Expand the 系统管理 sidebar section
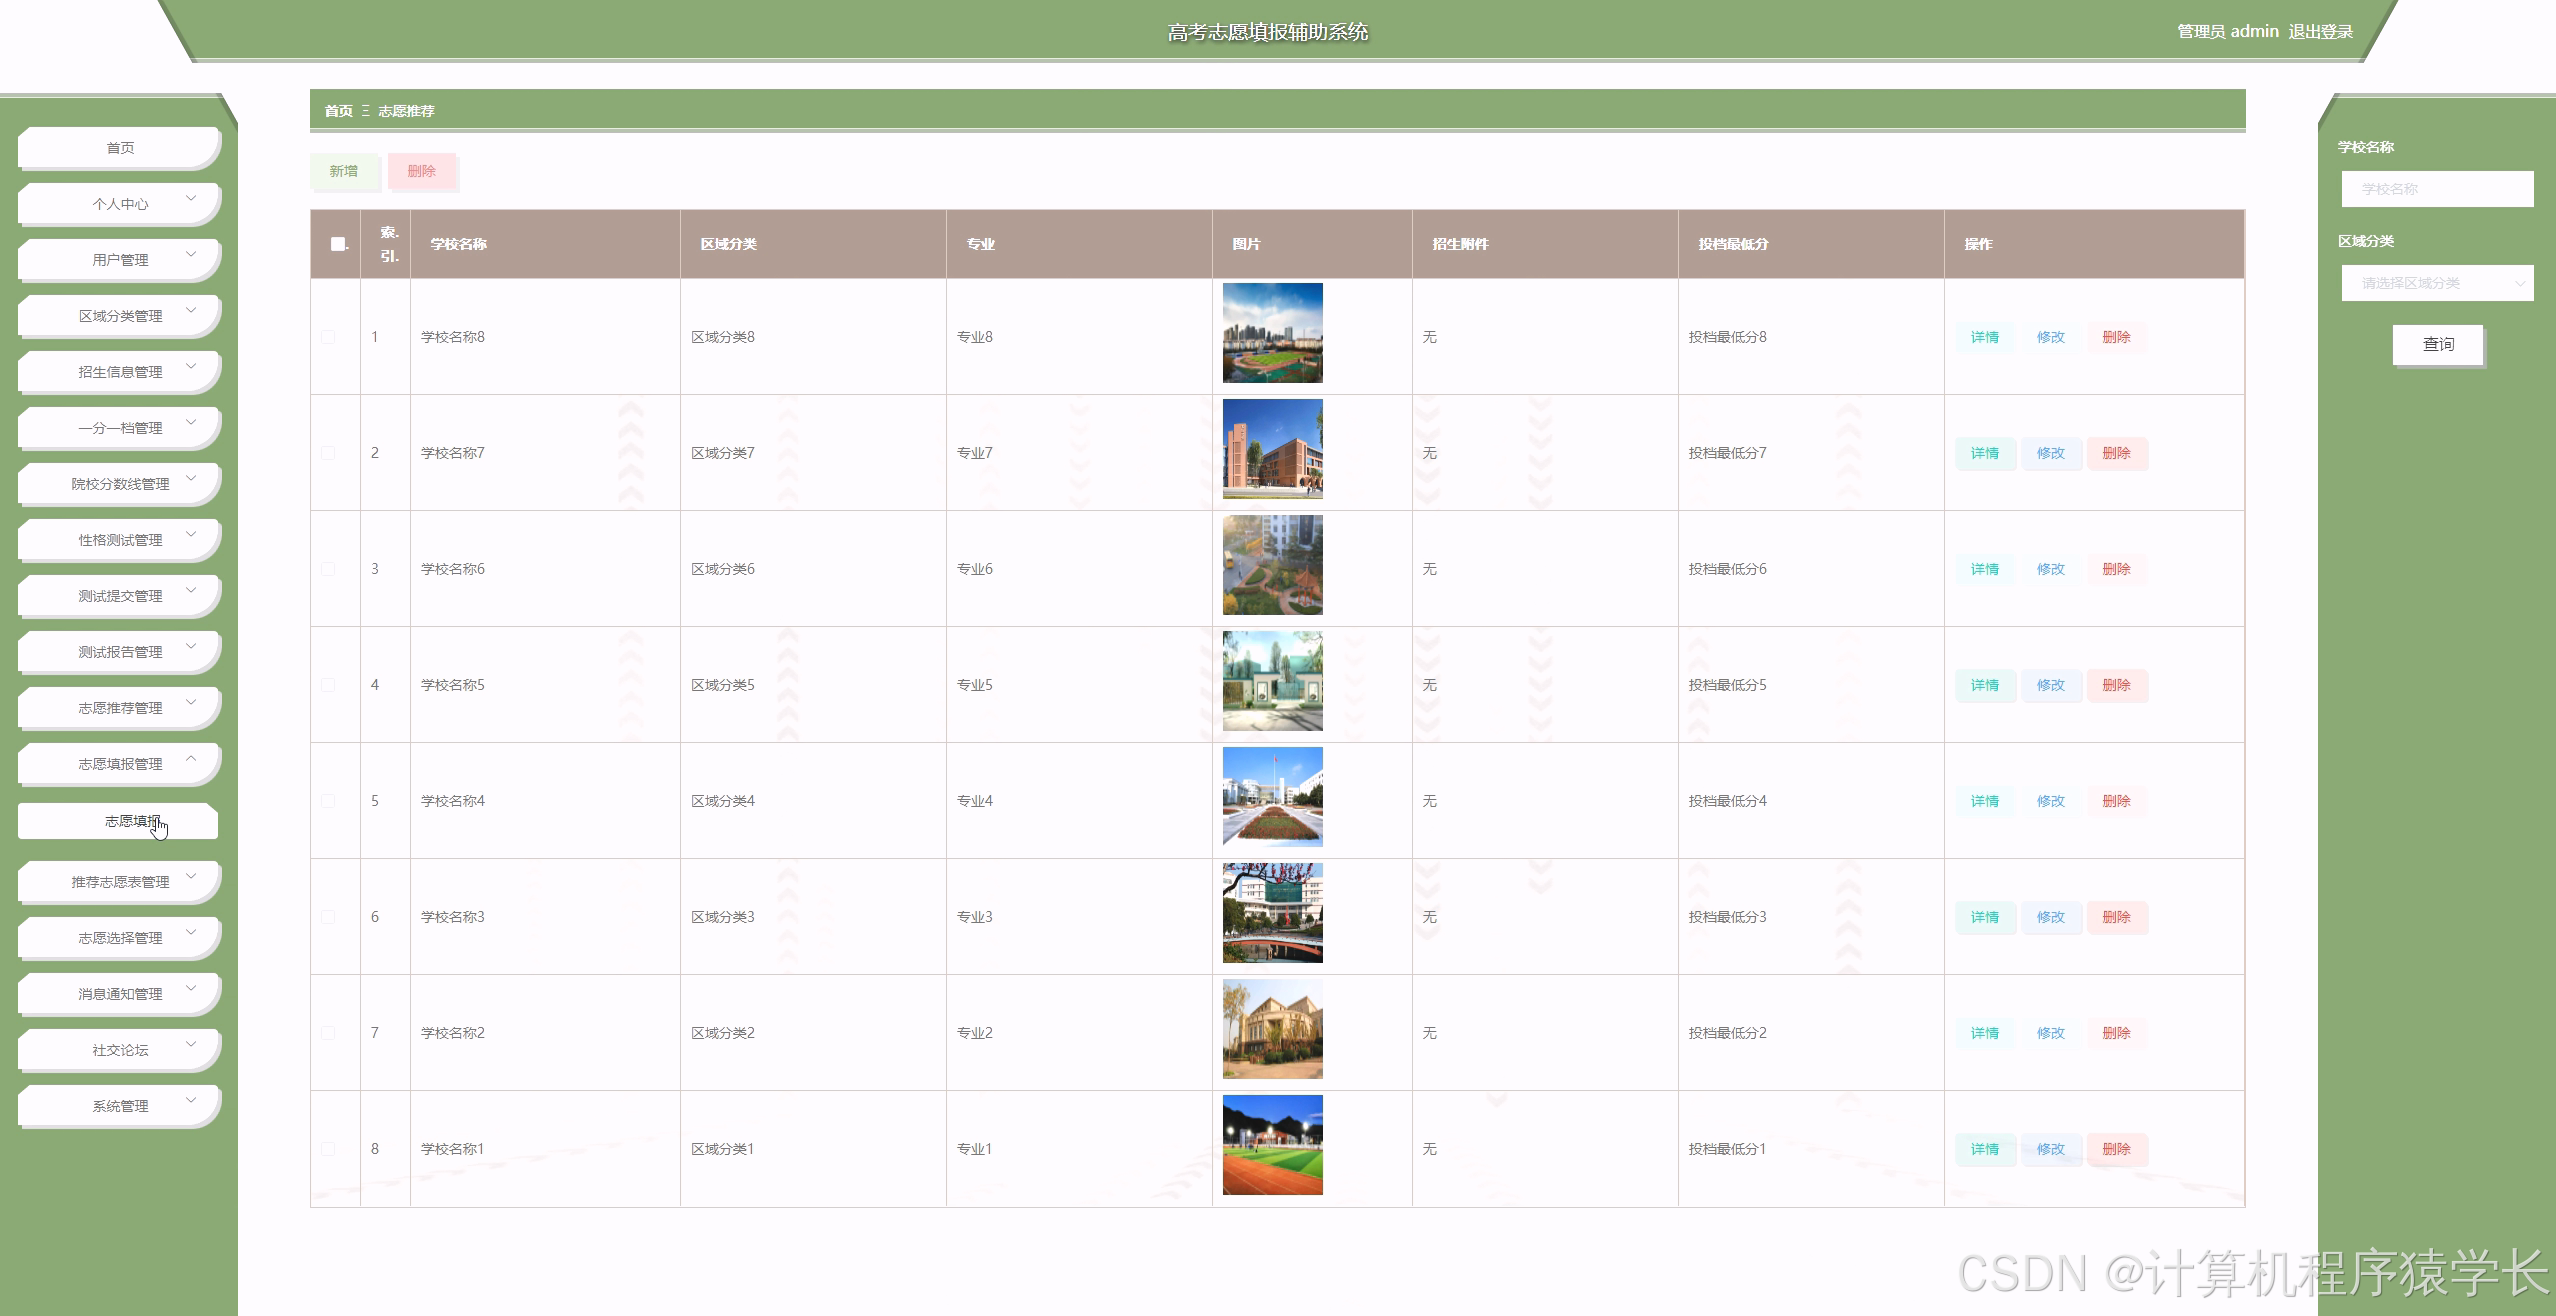Image resolution: width=2556 pixels, height=1316 pixels. (x=120, y=1106)
